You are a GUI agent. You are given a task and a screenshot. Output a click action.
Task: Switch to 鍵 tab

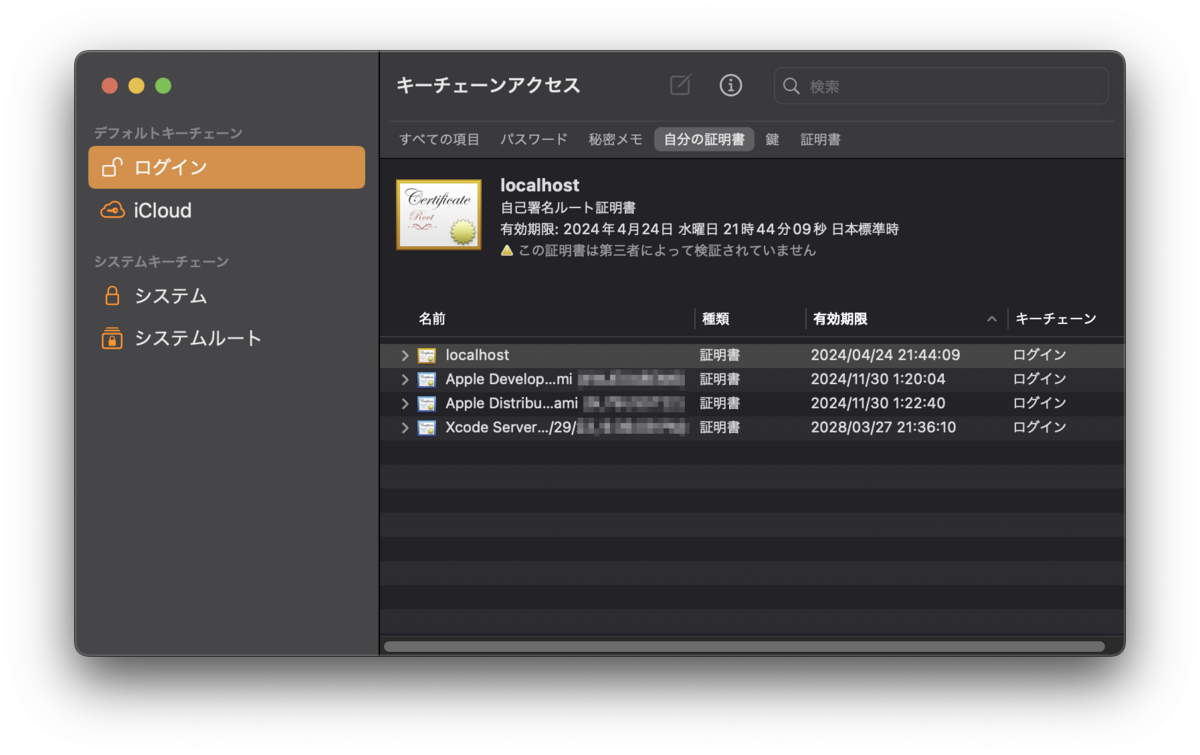pyautogui.click(x=772, y=139)
